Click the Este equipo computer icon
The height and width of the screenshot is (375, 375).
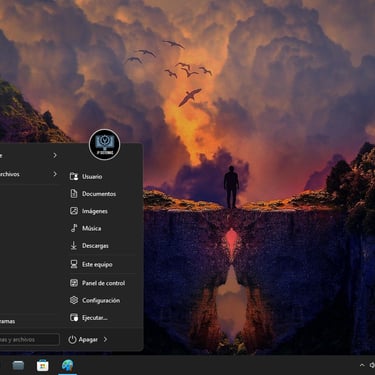click(x=74, y=264)
